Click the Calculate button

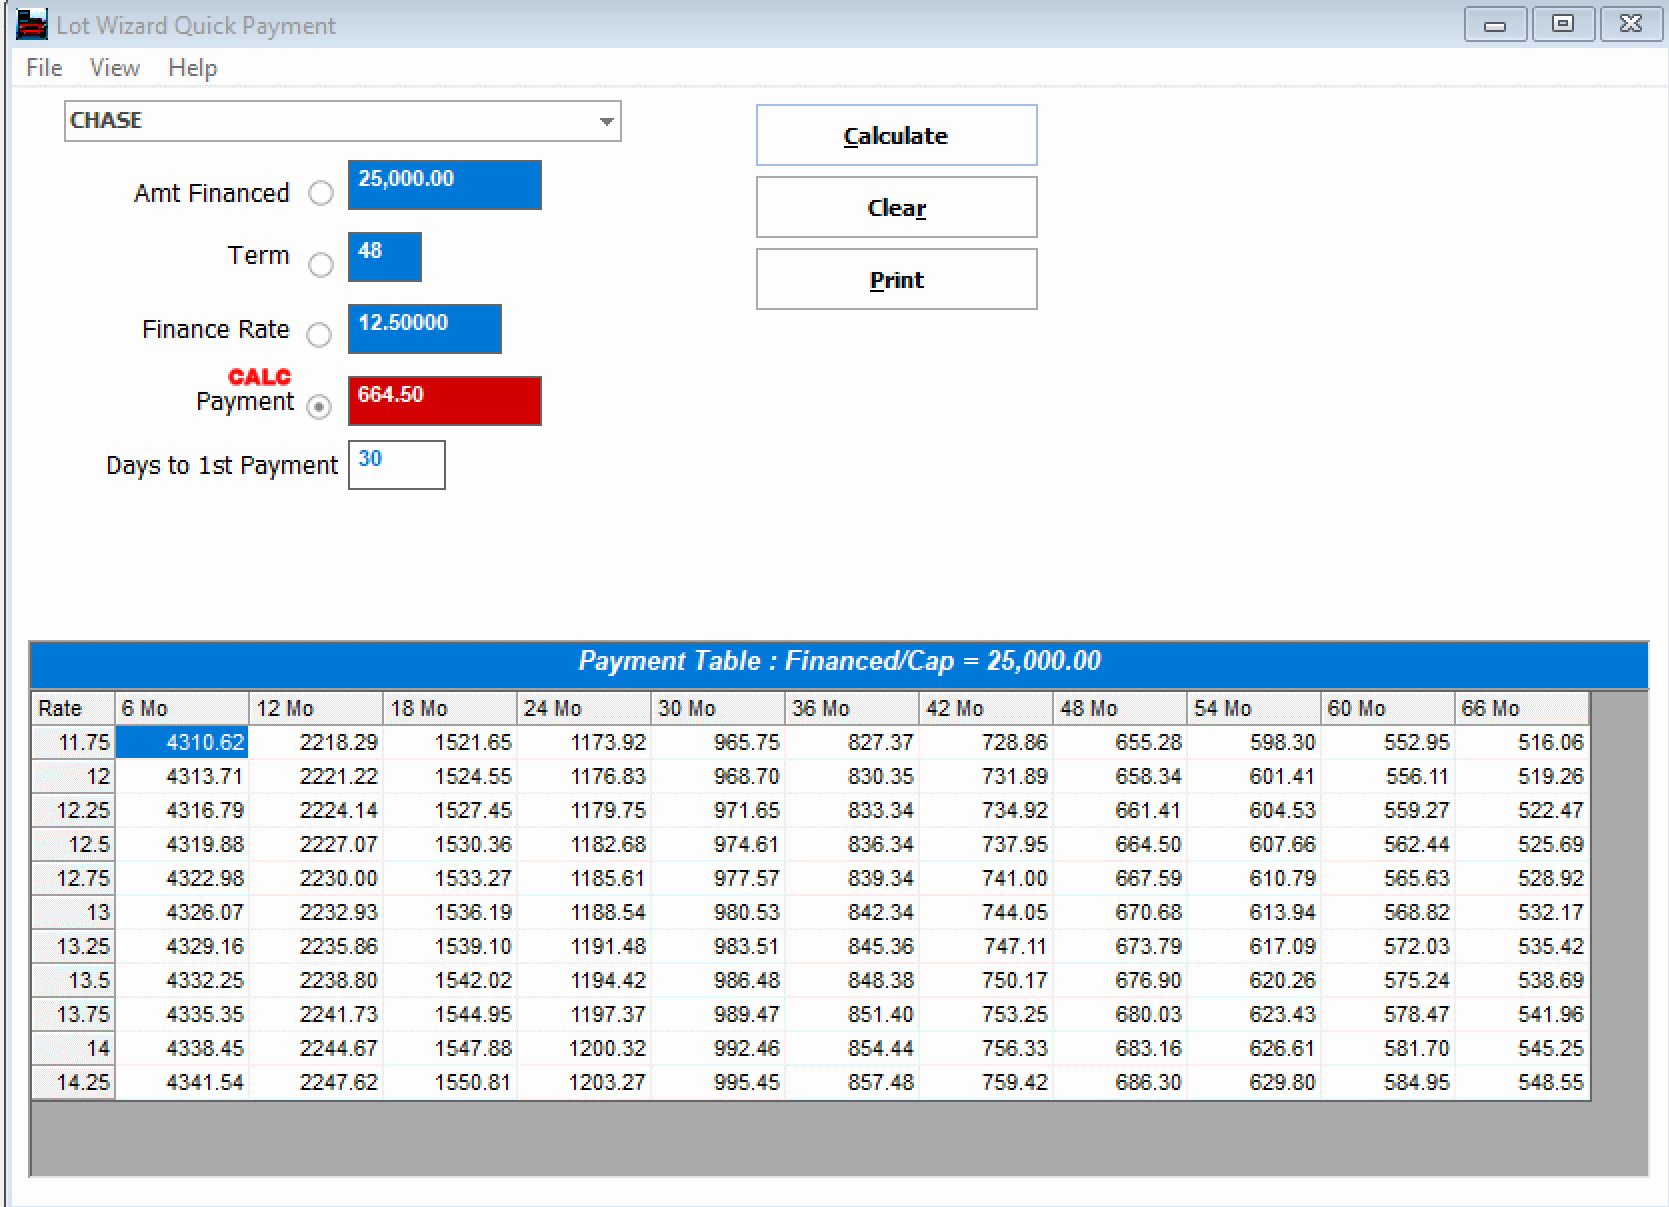pyautogui.click(x=895, y=134)
